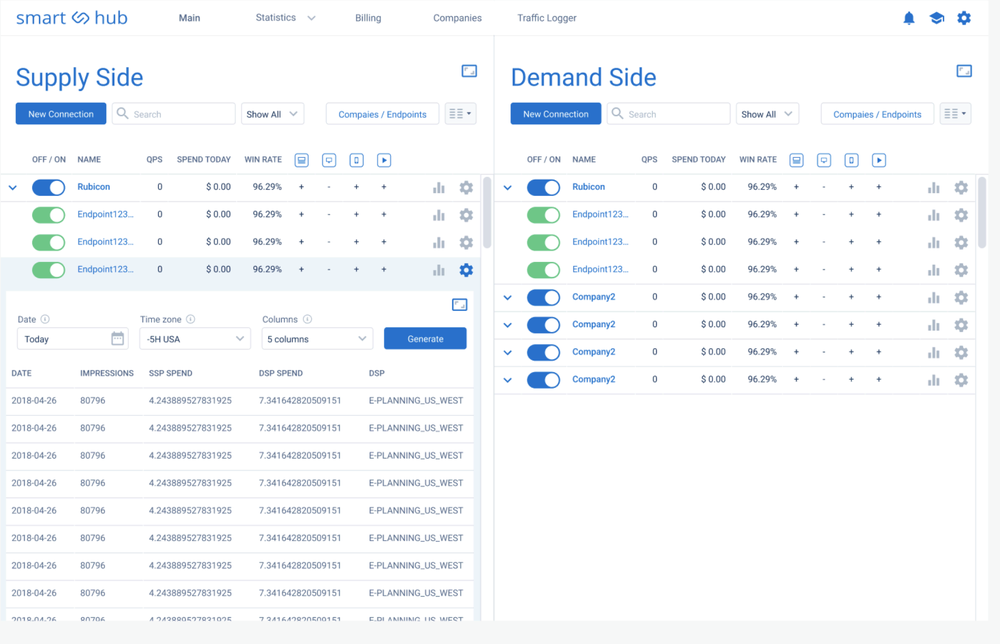
Task: Toggle the highlighted Endpoint123 row switch
Action: point(48,270)
